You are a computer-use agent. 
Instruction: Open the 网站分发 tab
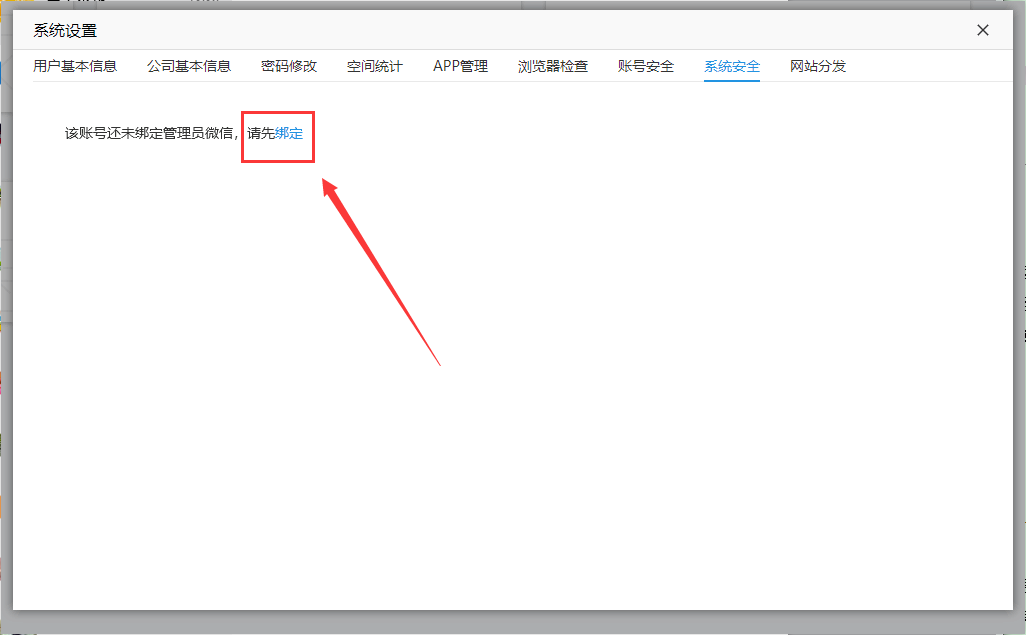pos(818,66)
